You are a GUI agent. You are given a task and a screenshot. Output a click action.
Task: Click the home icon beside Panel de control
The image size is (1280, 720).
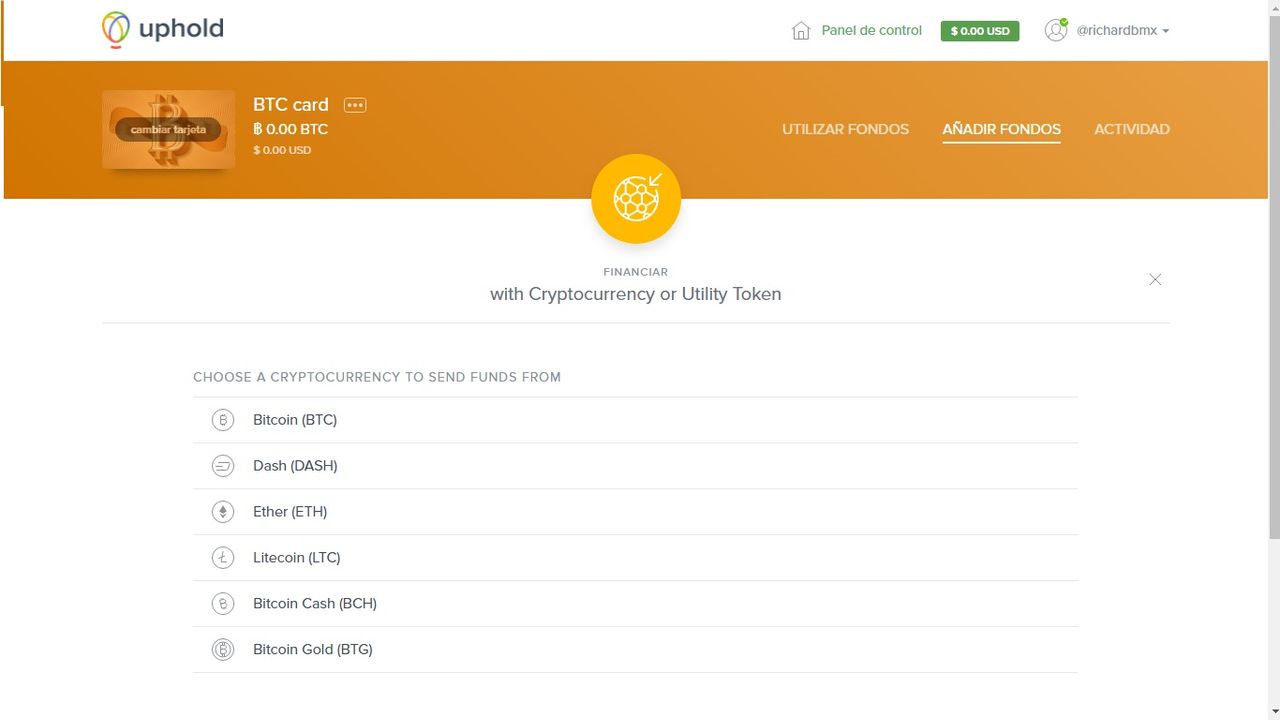[x=801, y=31]
